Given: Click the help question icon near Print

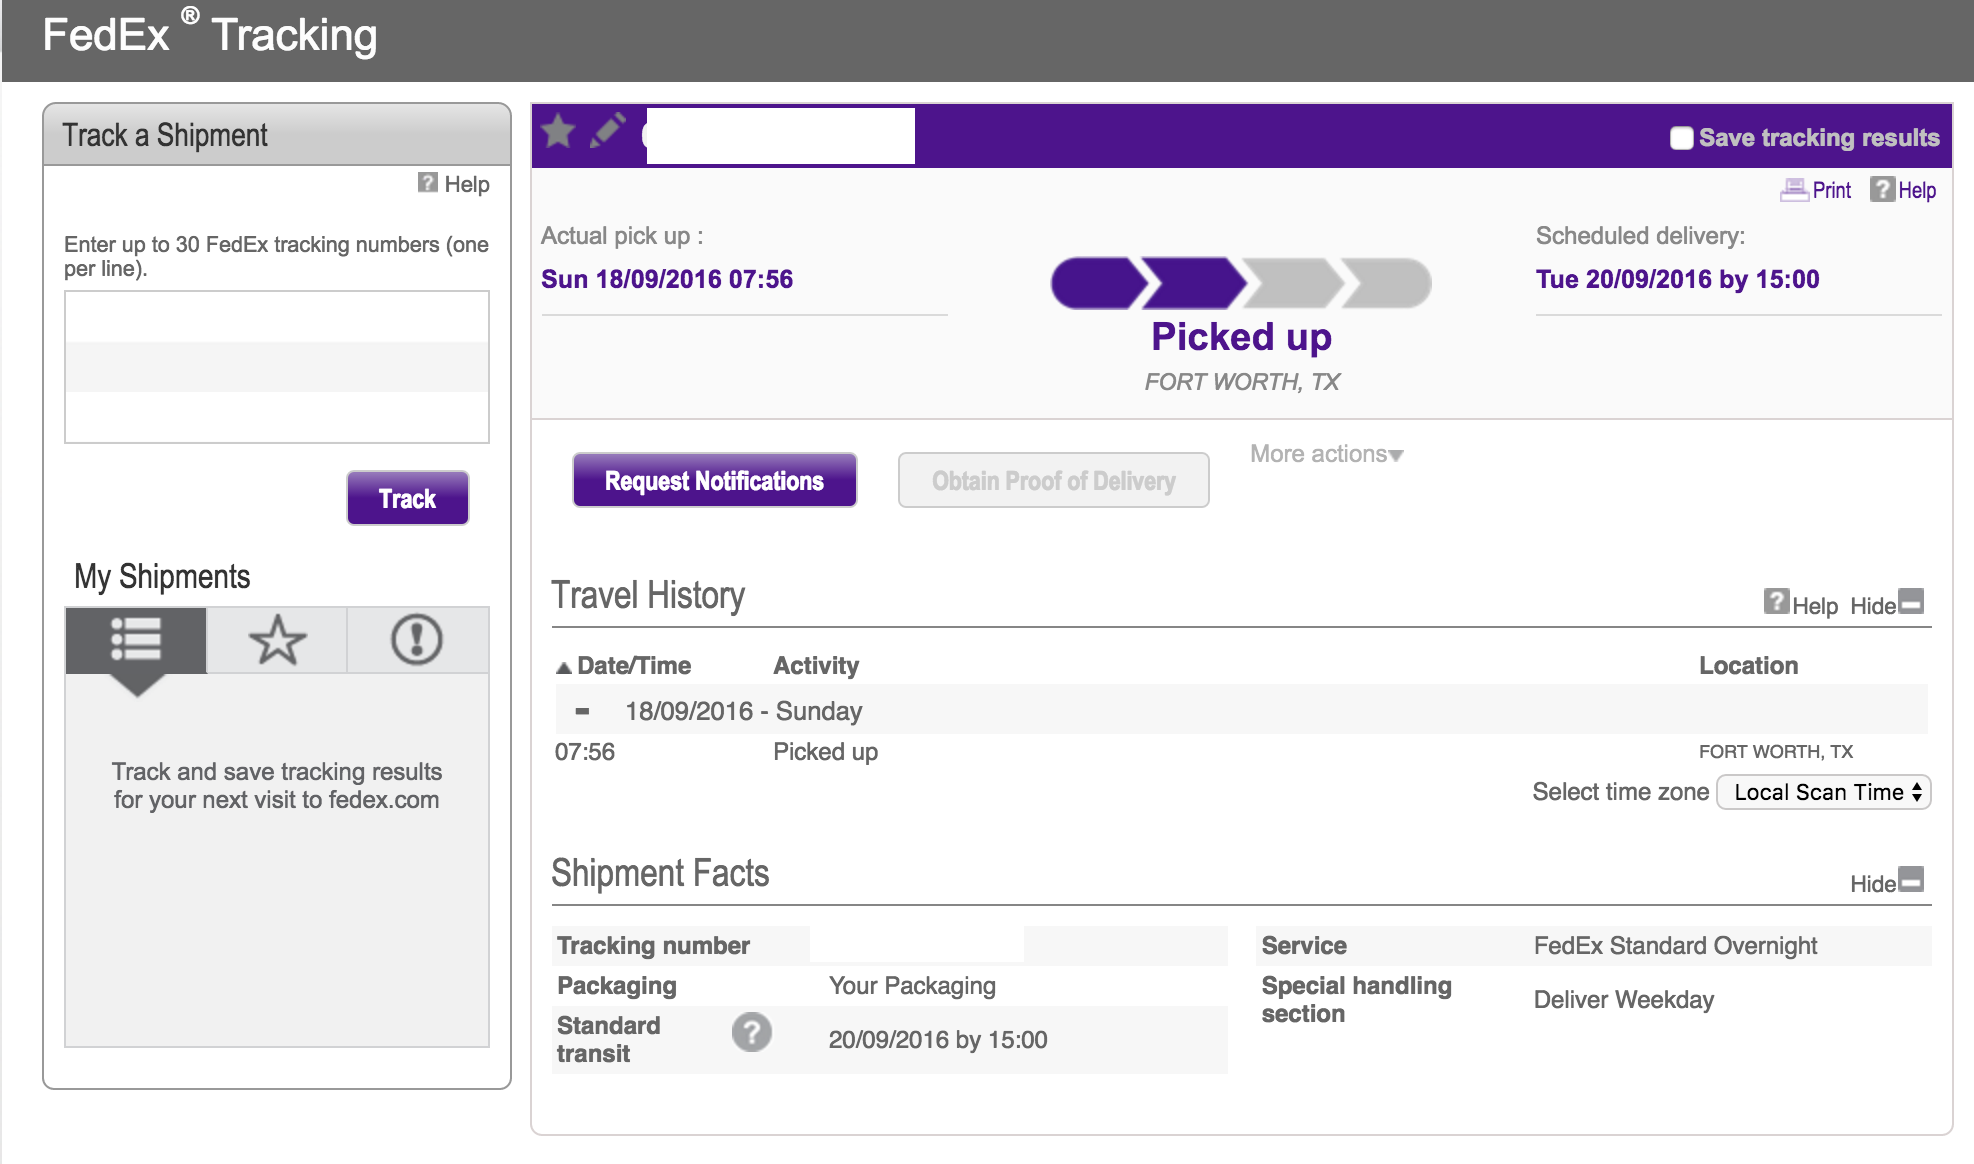Looking at the screenshot, I should [x=1882, y=189].
